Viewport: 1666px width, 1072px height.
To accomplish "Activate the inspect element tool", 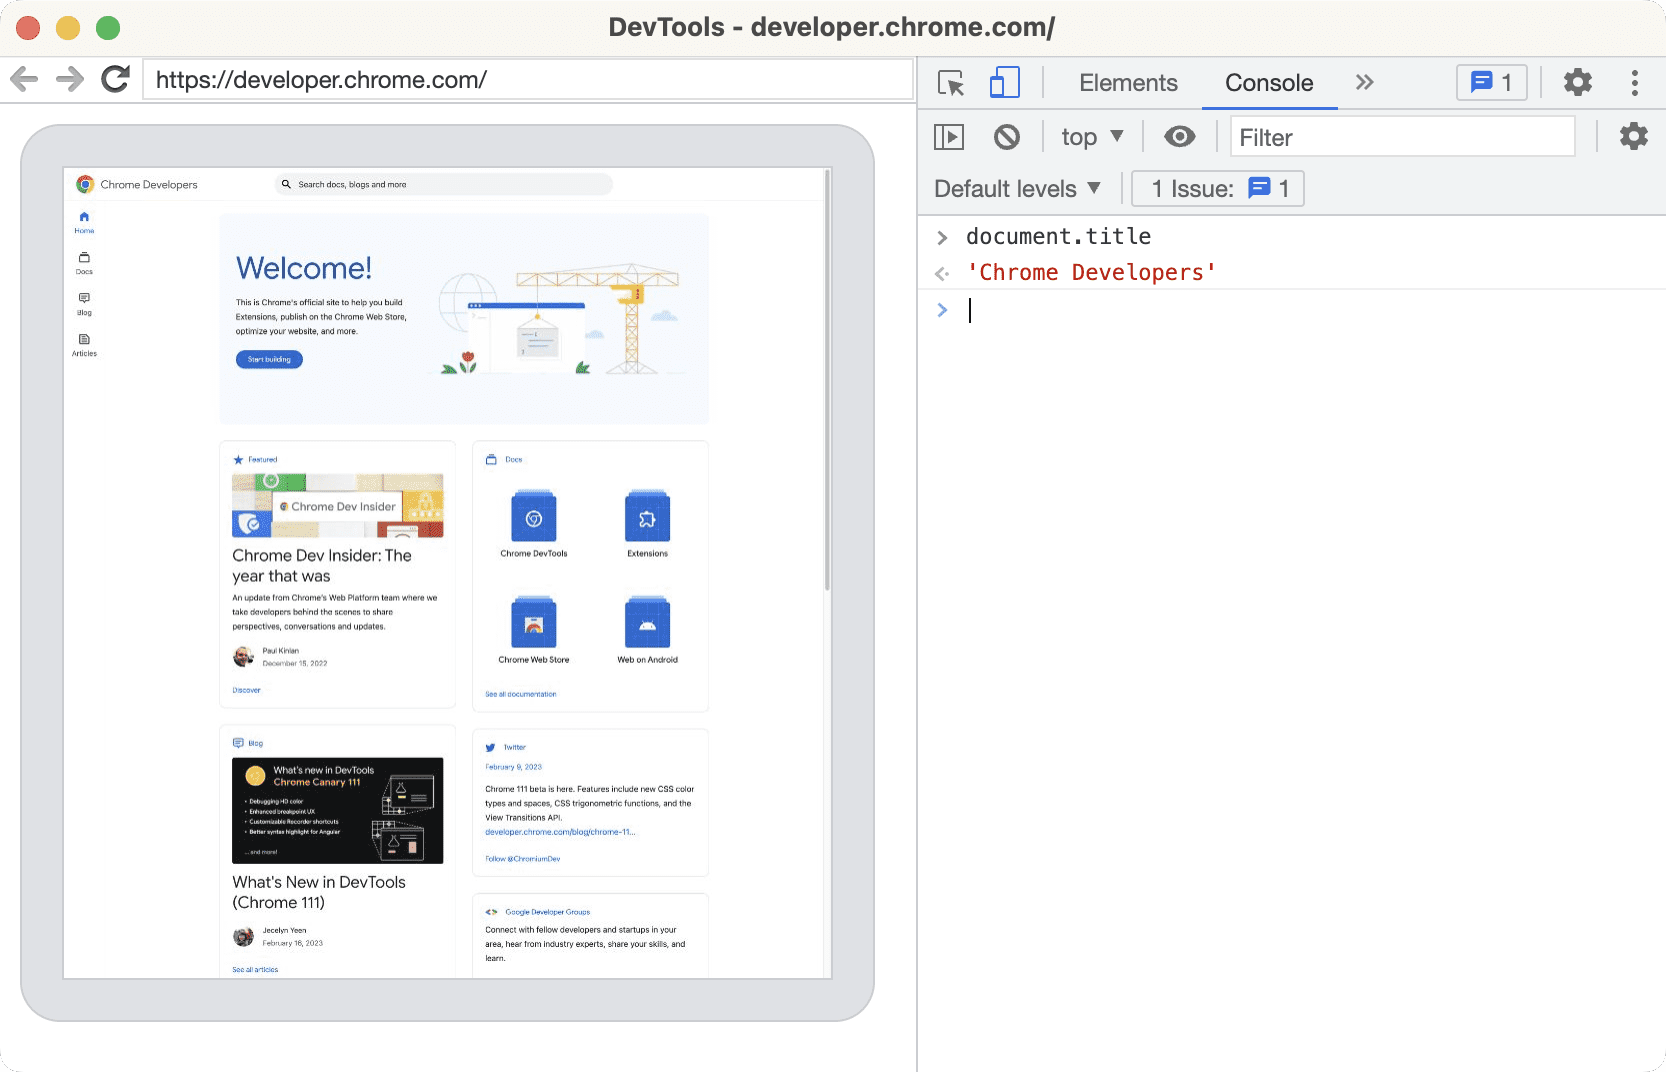I will pos(951,83).
